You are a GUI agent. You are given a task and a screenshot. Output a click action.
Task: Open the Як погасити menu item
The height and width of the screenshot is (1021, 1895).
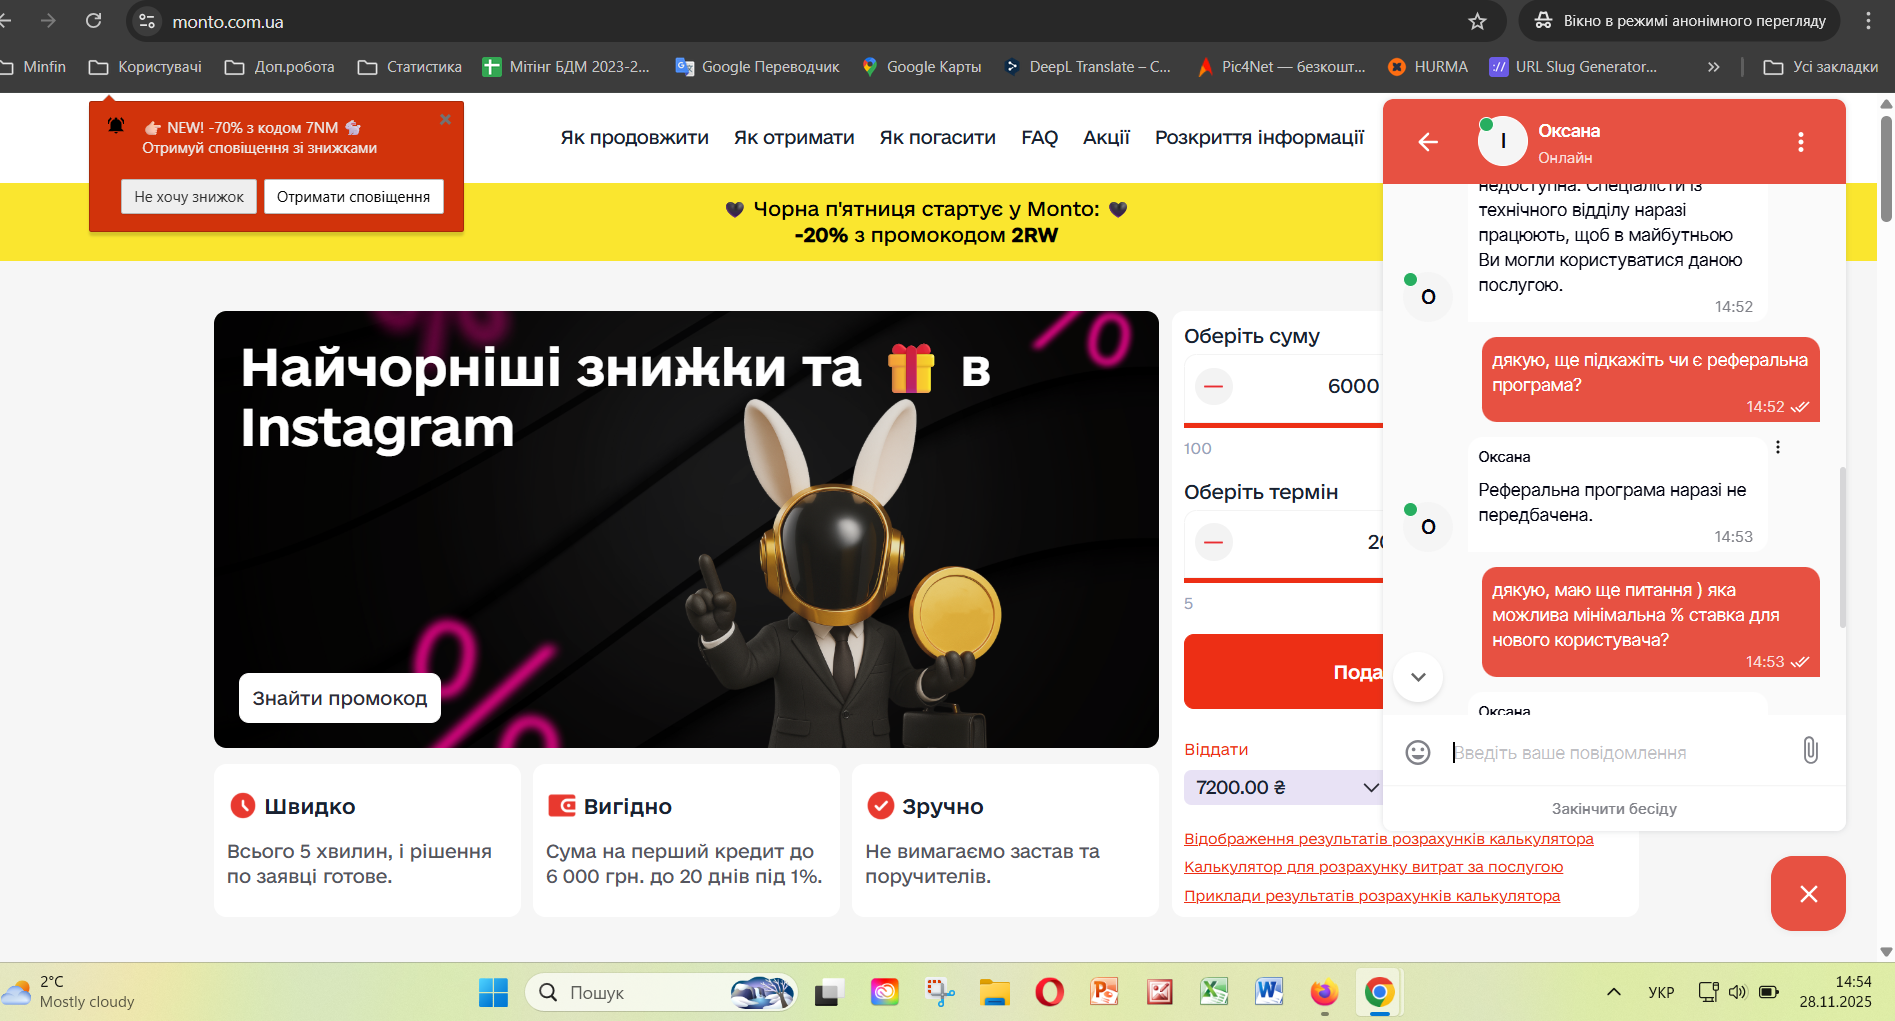[x=937, y=137]
